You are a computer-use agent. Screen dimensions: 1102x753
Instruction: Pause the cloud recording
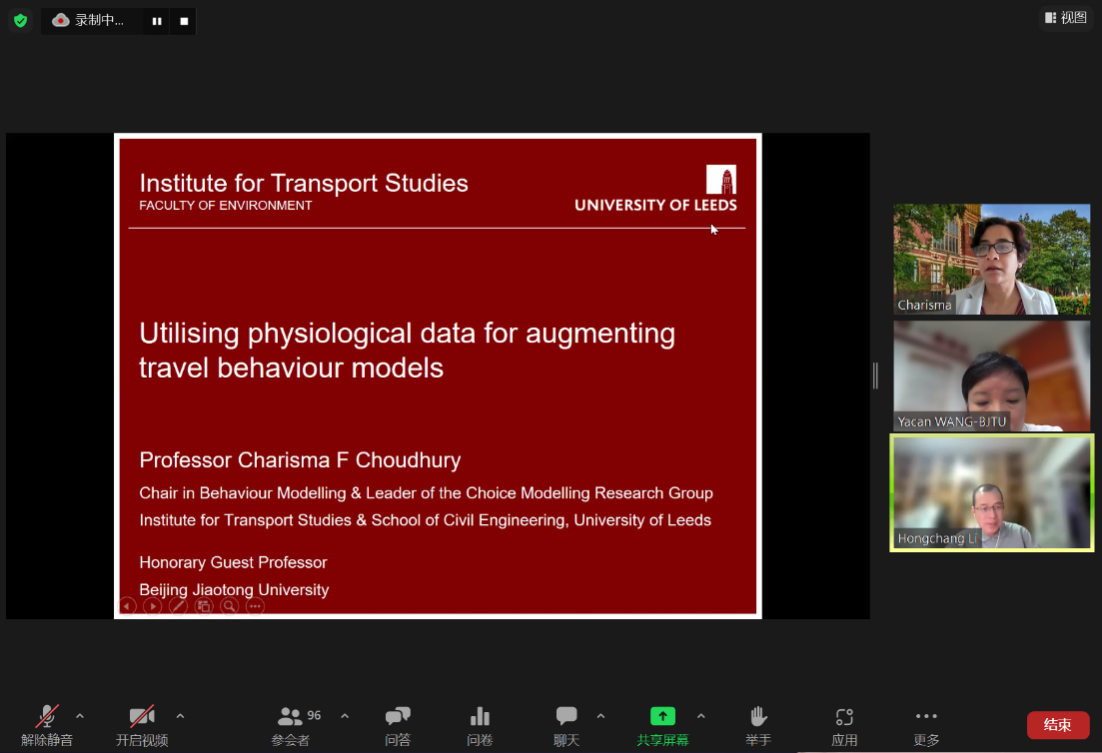tap(157, 21)
